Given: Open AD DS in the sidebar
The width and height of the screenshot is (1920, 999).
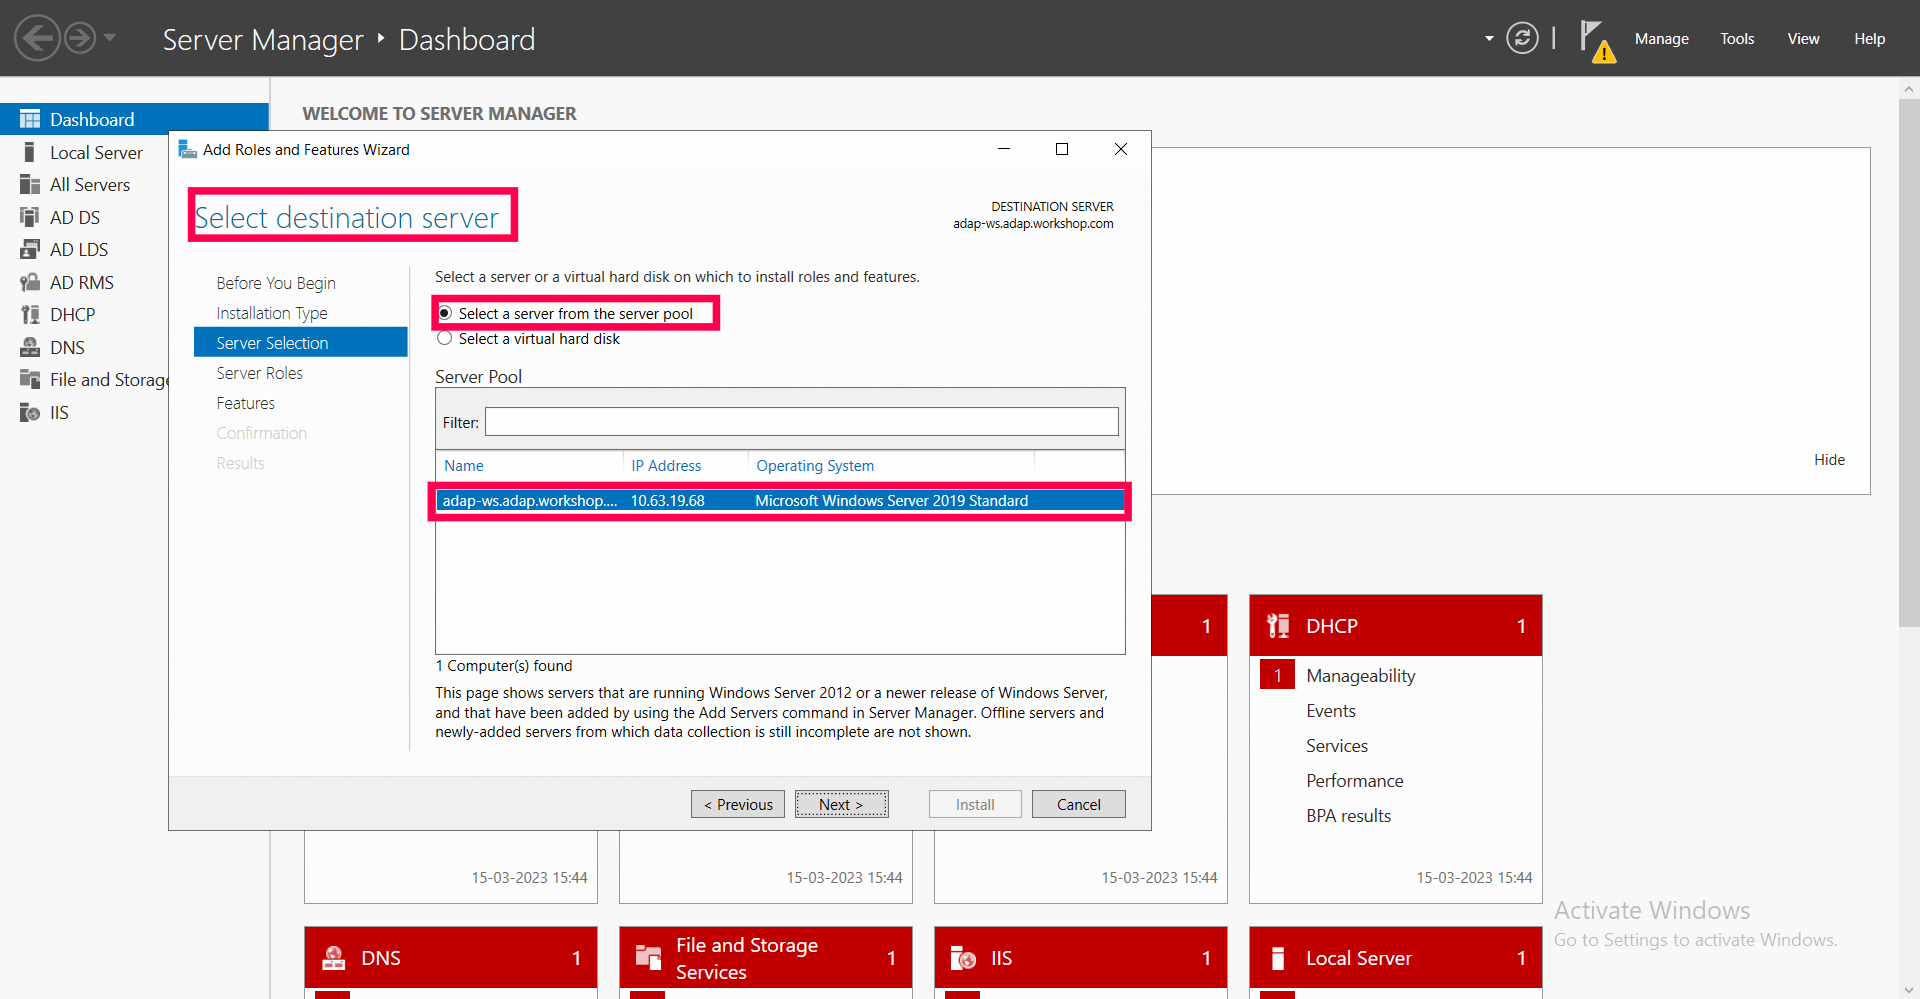Looking at the screenshot, I should tap(75, 217).
